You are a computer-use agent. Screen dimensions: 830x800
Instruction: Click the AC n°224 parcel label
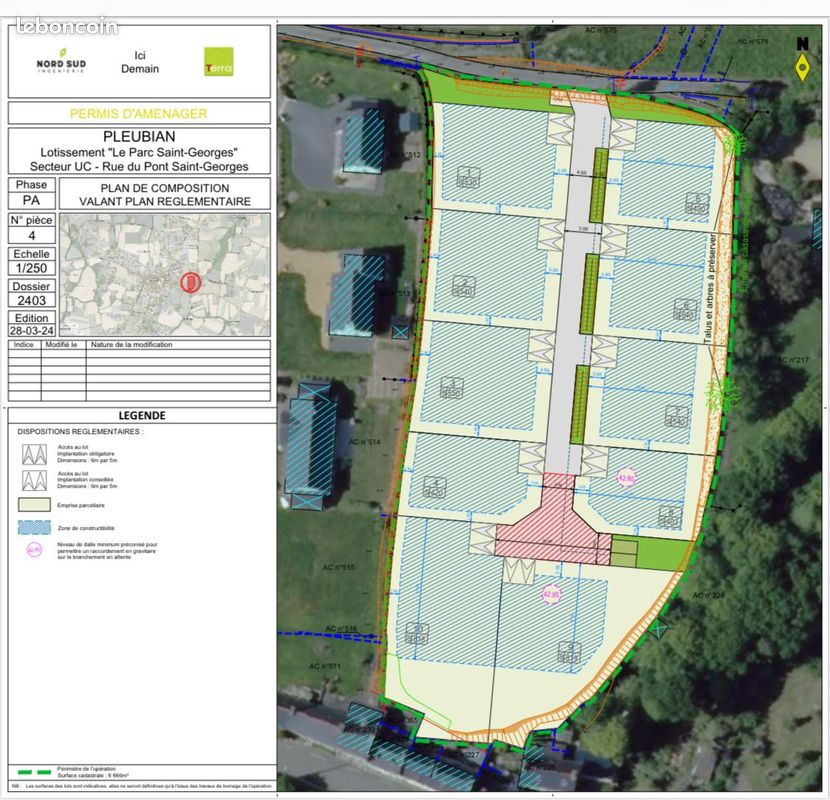point(708,596)
